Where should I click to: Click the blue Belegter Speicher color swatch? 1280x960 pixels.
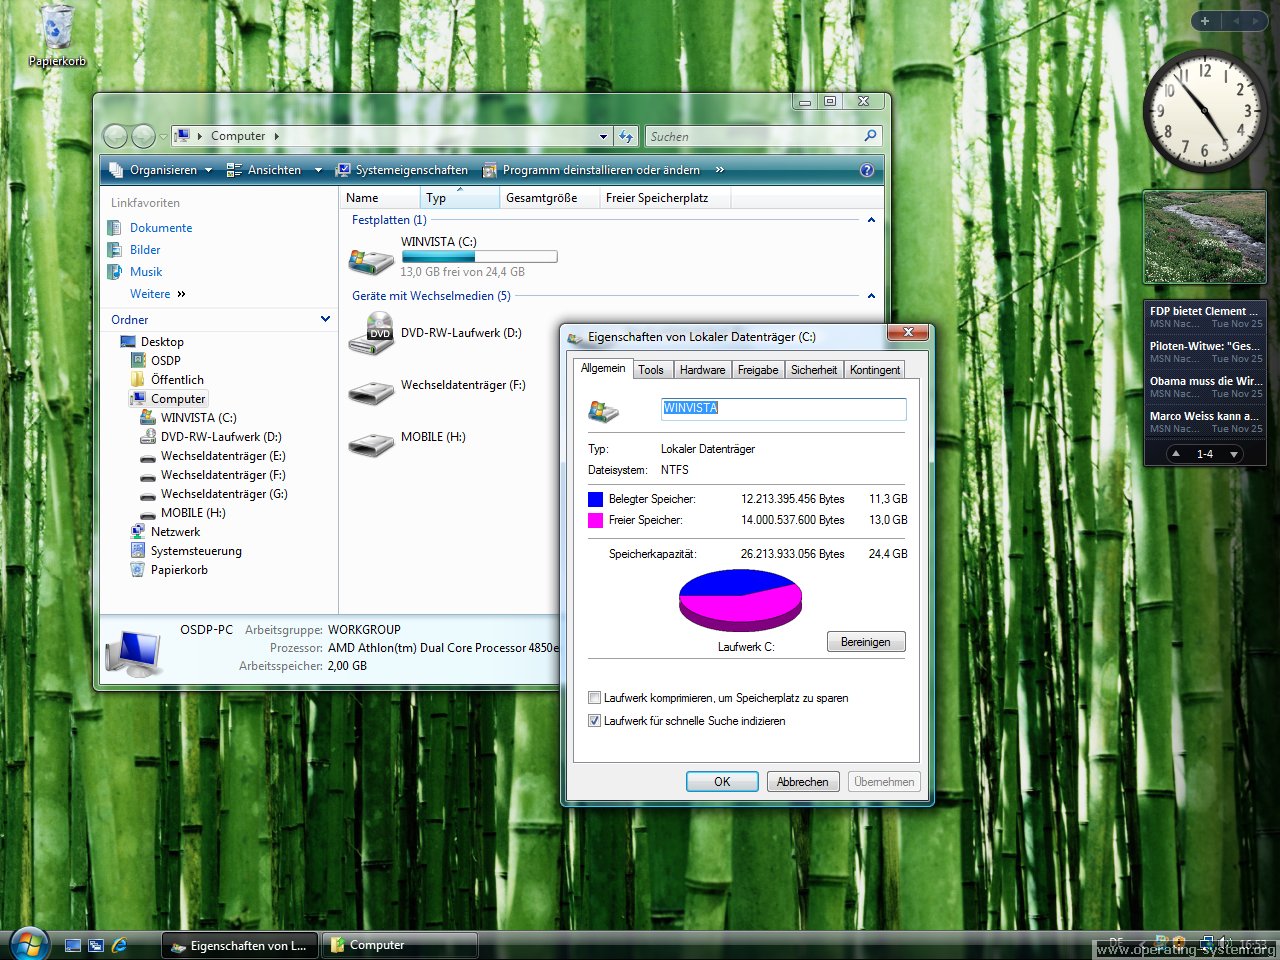pyautogui.click(x=596, y=499)
